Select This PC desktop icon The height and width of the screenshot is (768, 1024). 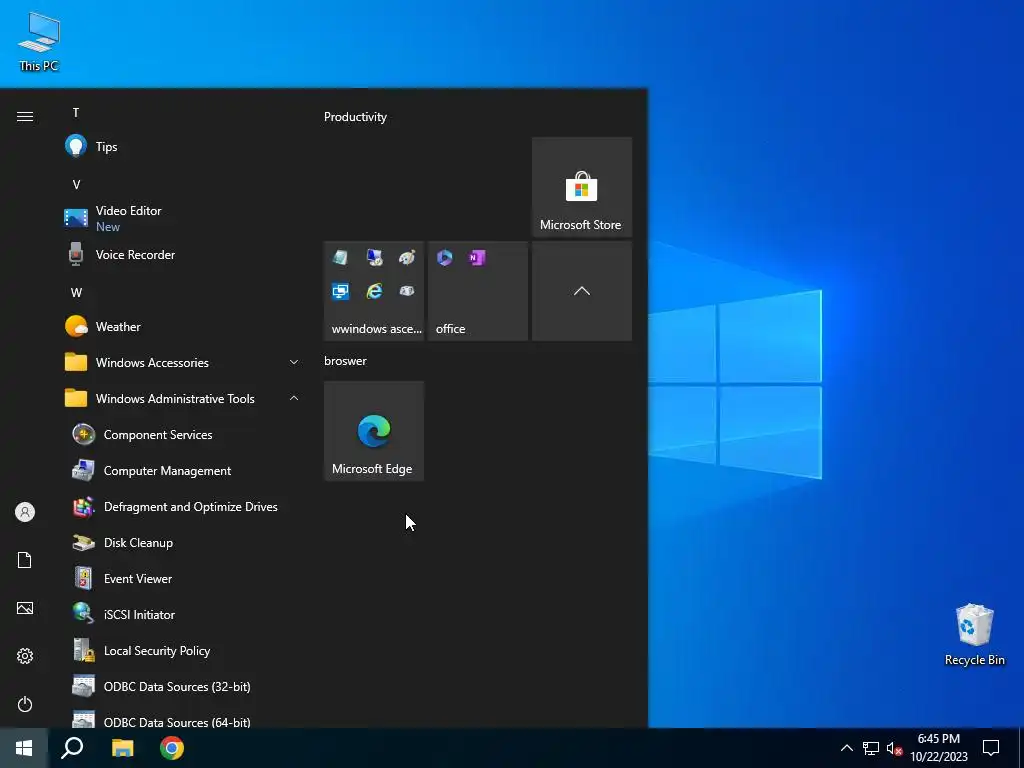click(39, 42)
